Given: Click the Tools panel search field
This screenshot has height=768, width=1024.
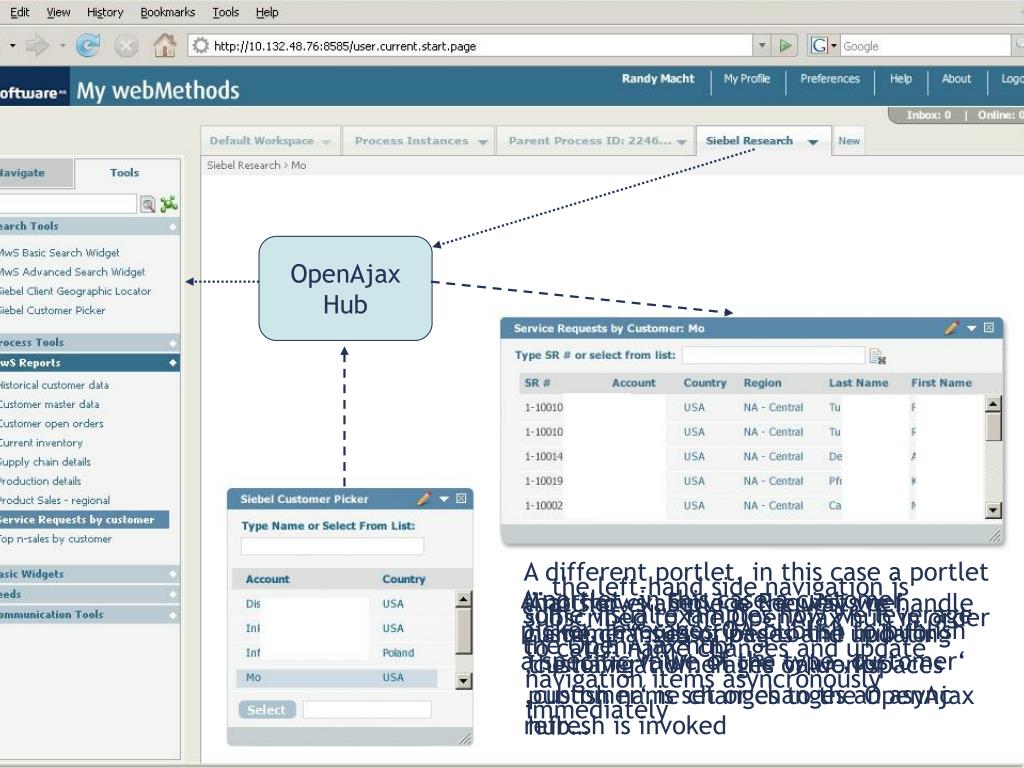Looking at the screenshot, I should click(68, 204).
